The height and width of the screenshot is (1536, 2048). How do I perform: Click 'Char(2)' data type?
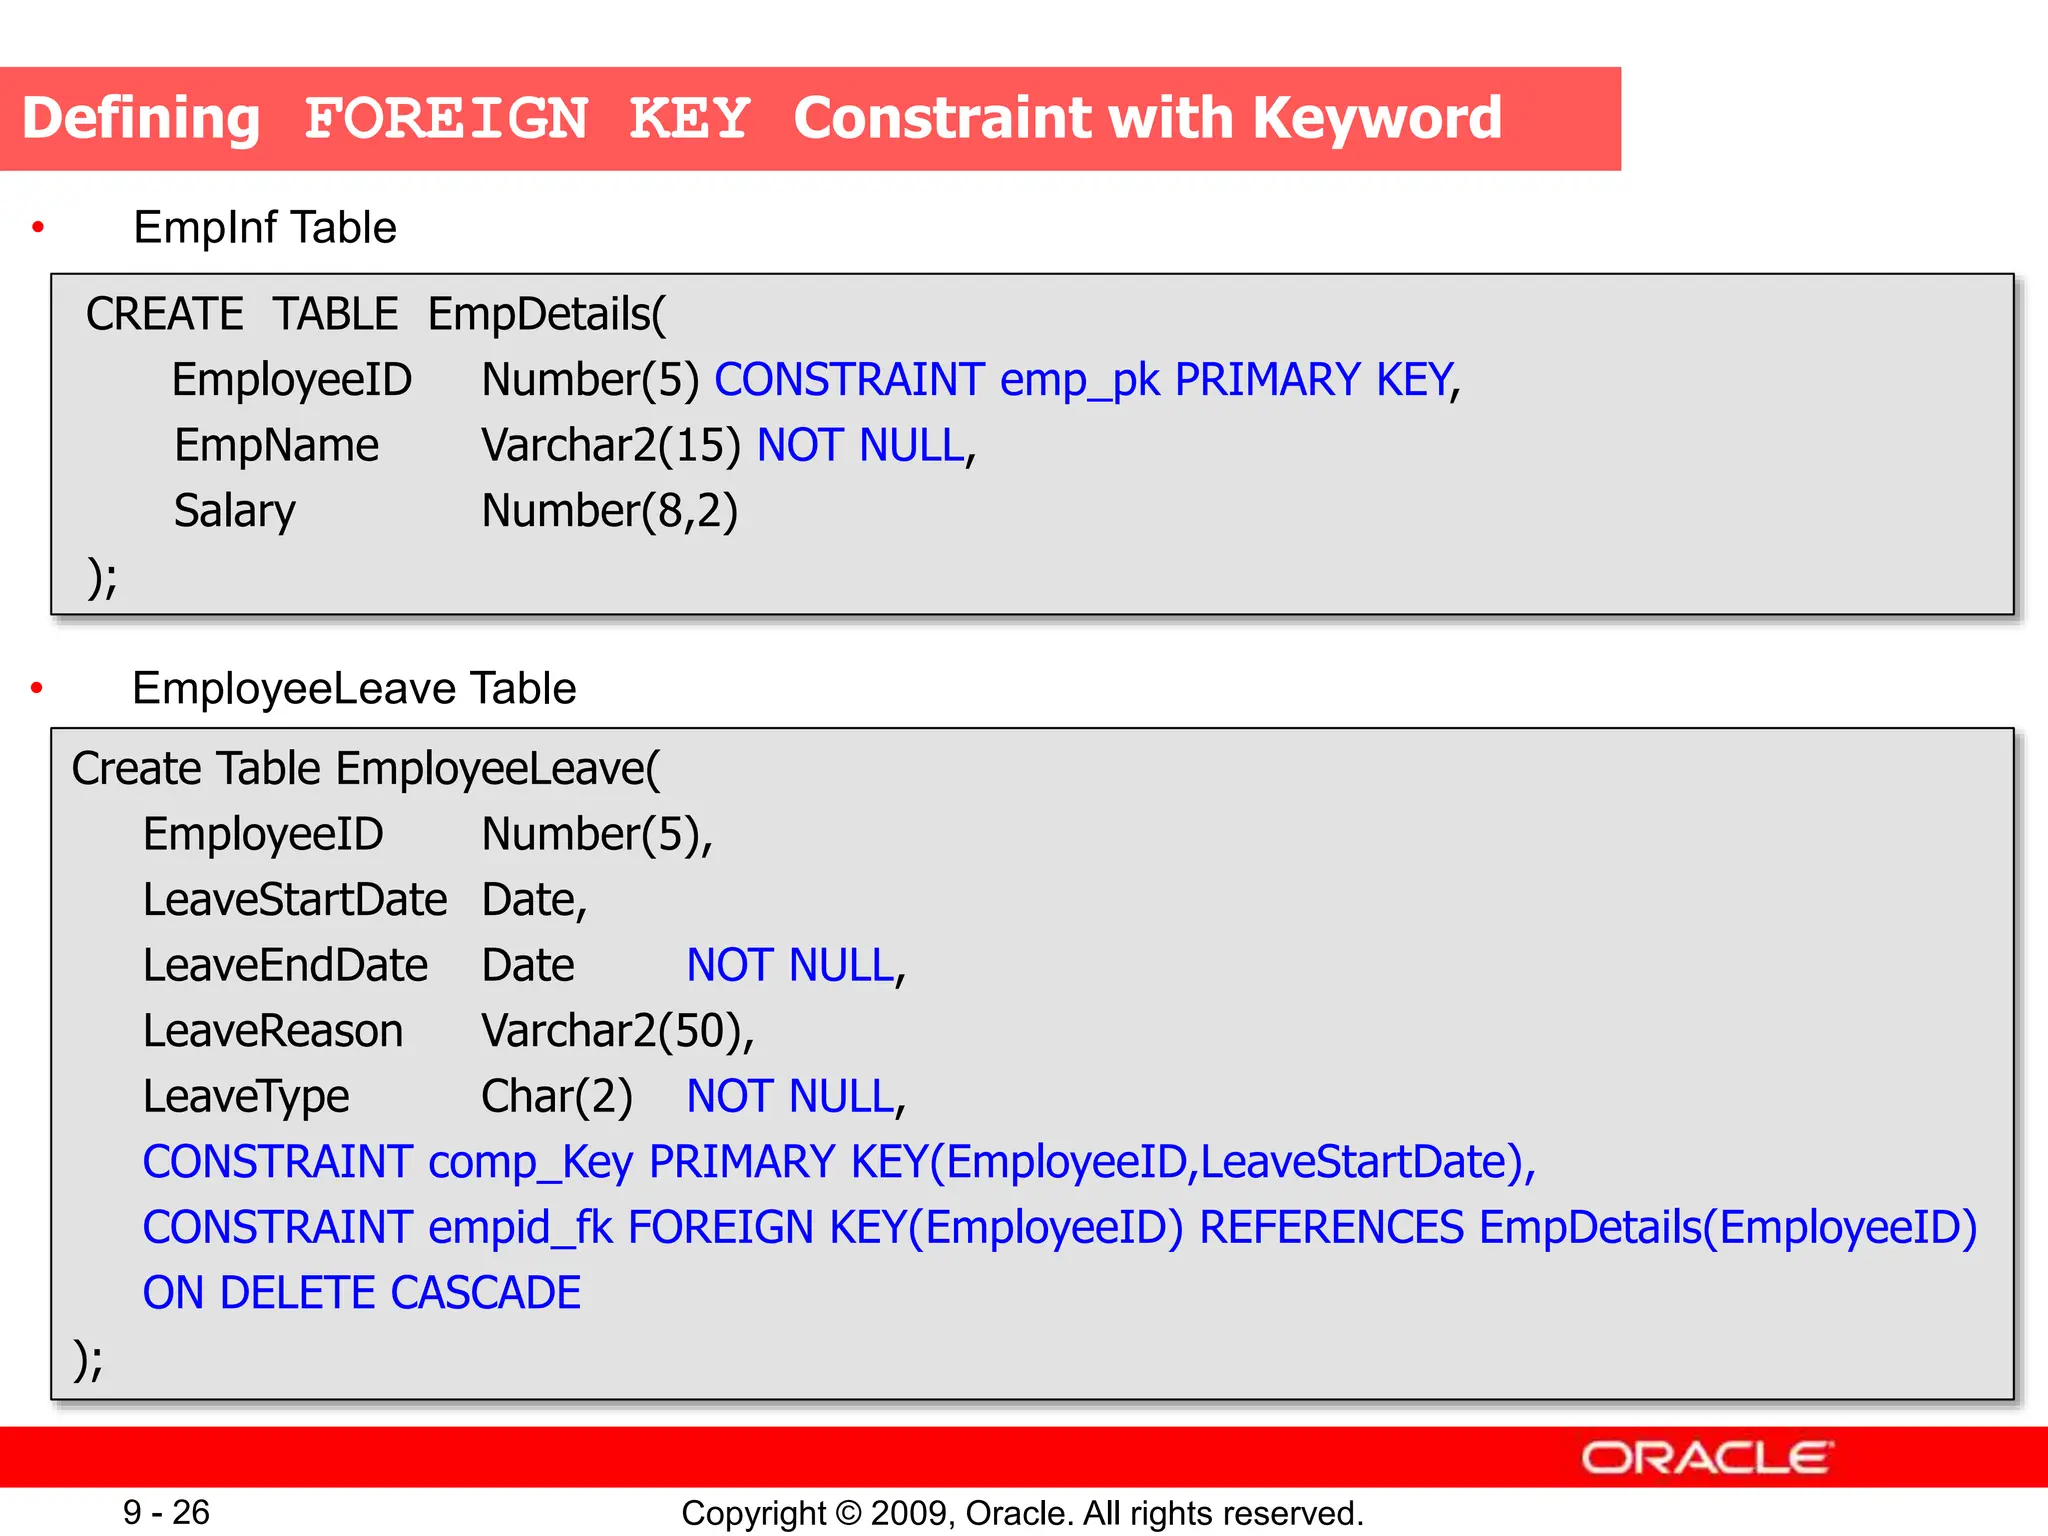coord(557,1097)
